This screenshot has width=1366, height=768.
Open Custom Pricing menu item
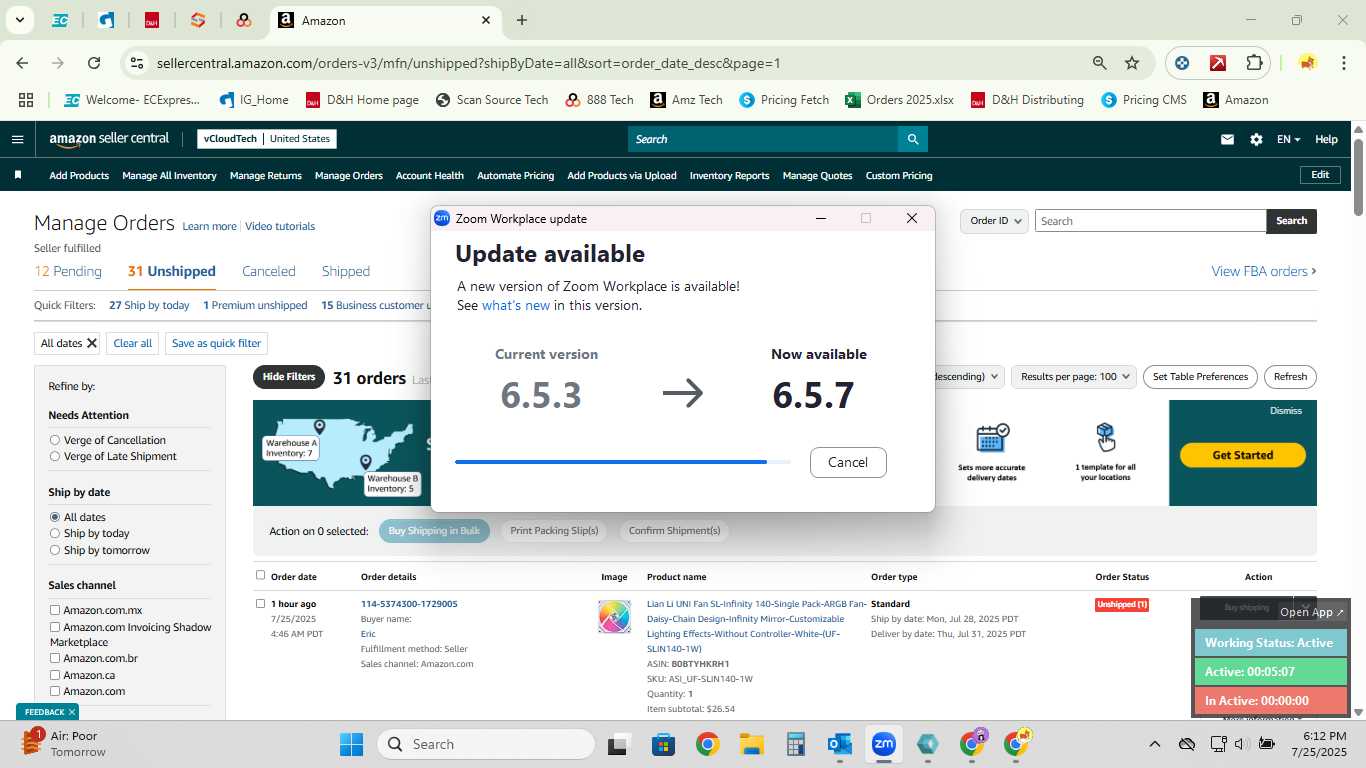[899, 175]
